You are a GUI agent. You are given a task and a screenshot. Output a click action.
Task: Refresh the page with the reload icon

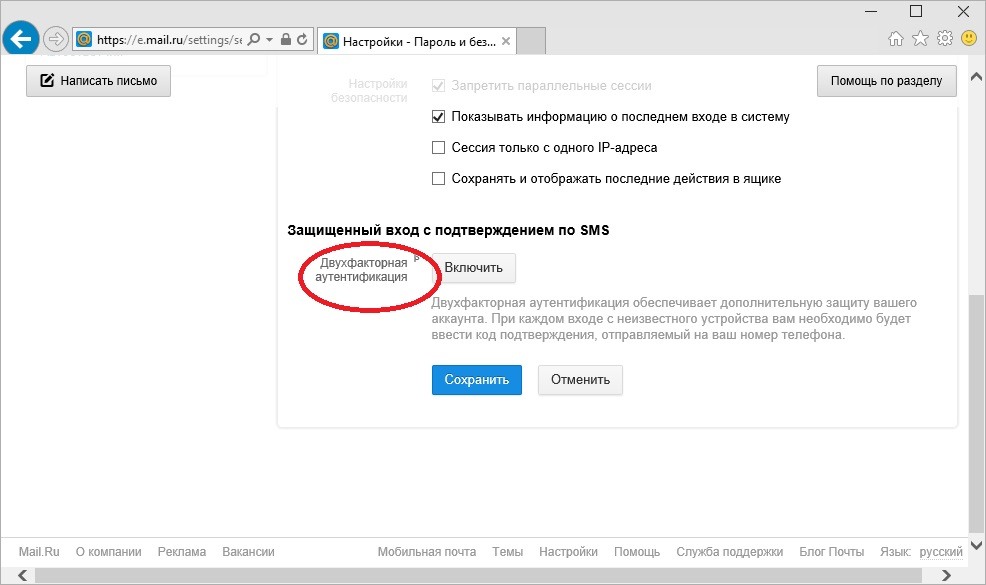pos(303,40)
